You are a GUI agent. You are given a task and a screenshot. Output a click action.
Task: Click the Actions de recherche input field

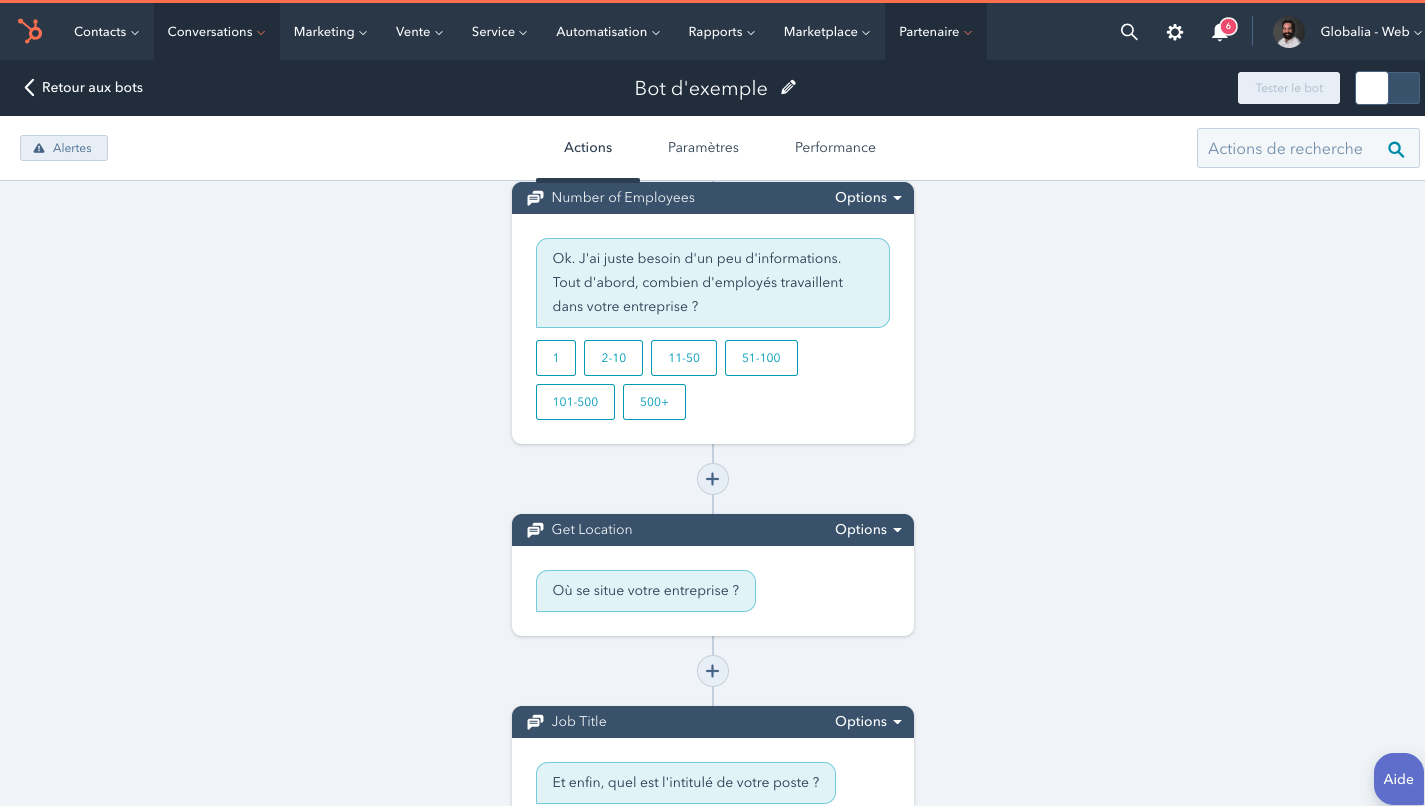(x=1285, y=149)
